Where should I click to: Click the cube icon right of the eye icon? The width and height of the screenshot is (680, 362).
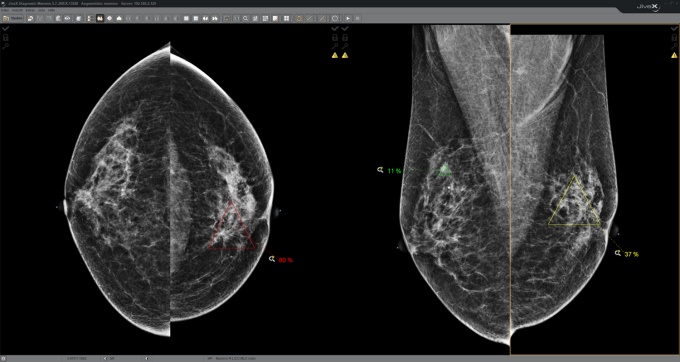79,19
